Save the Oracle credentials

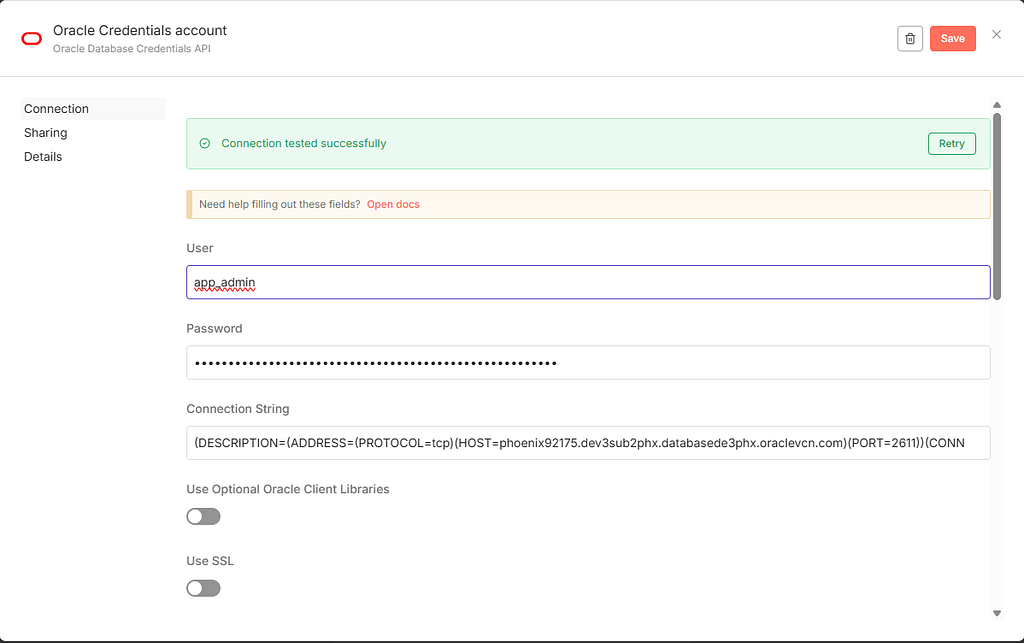(x=952, y=39)
